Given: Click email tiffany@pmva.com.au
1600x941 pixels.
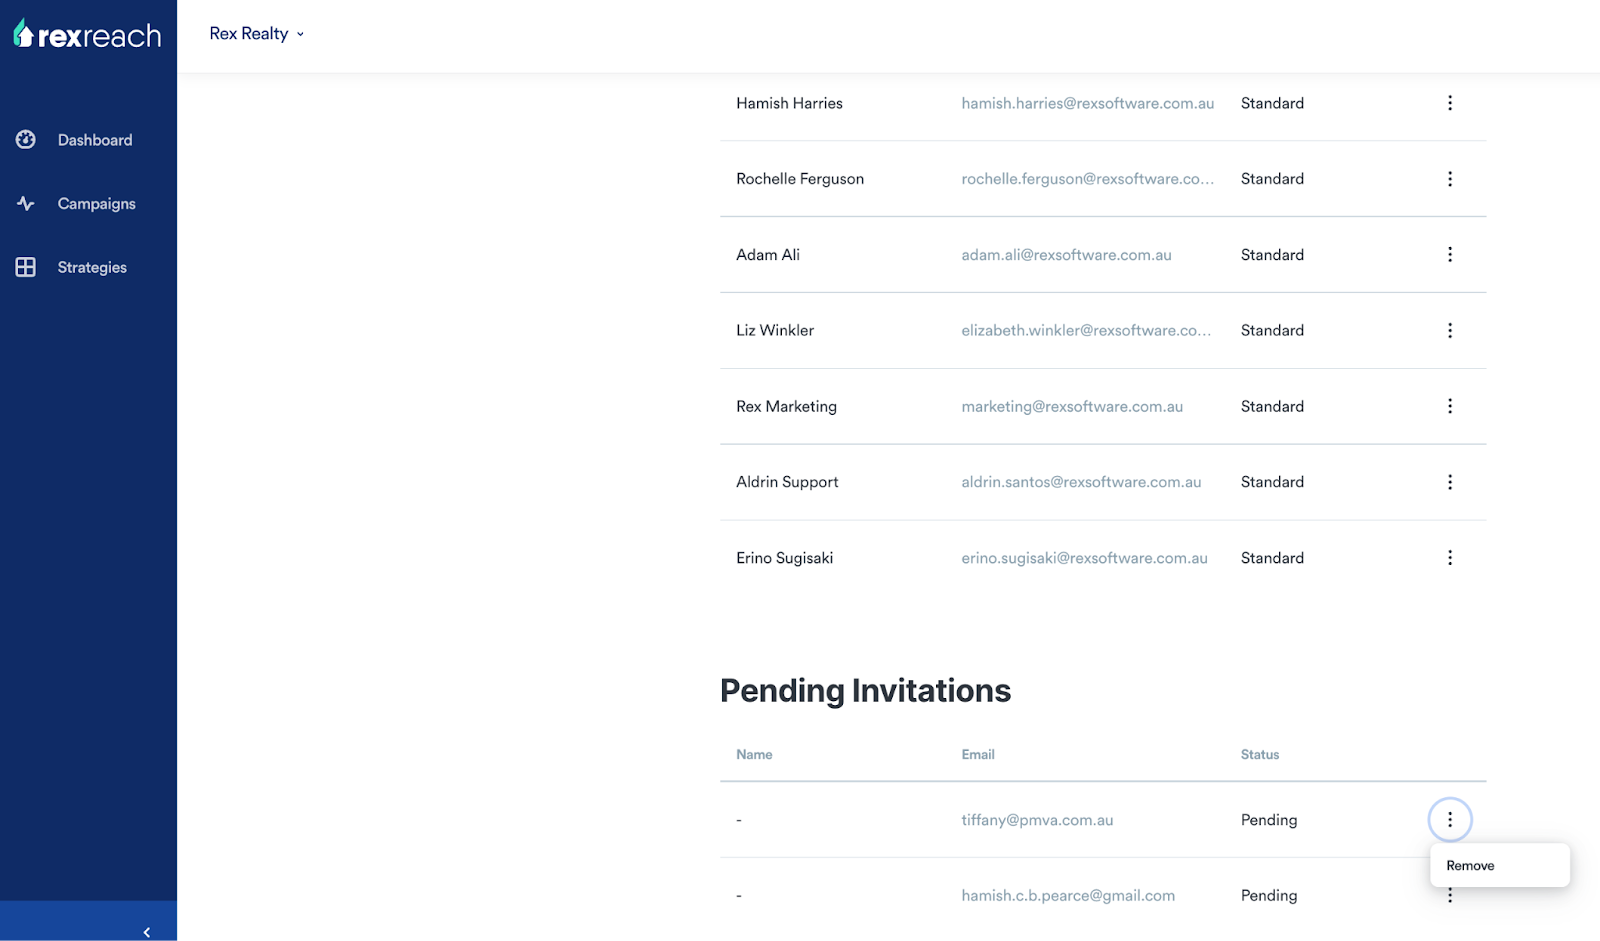Looking at the screenshot, I should pyautogui.click(x=1037, y=820).
